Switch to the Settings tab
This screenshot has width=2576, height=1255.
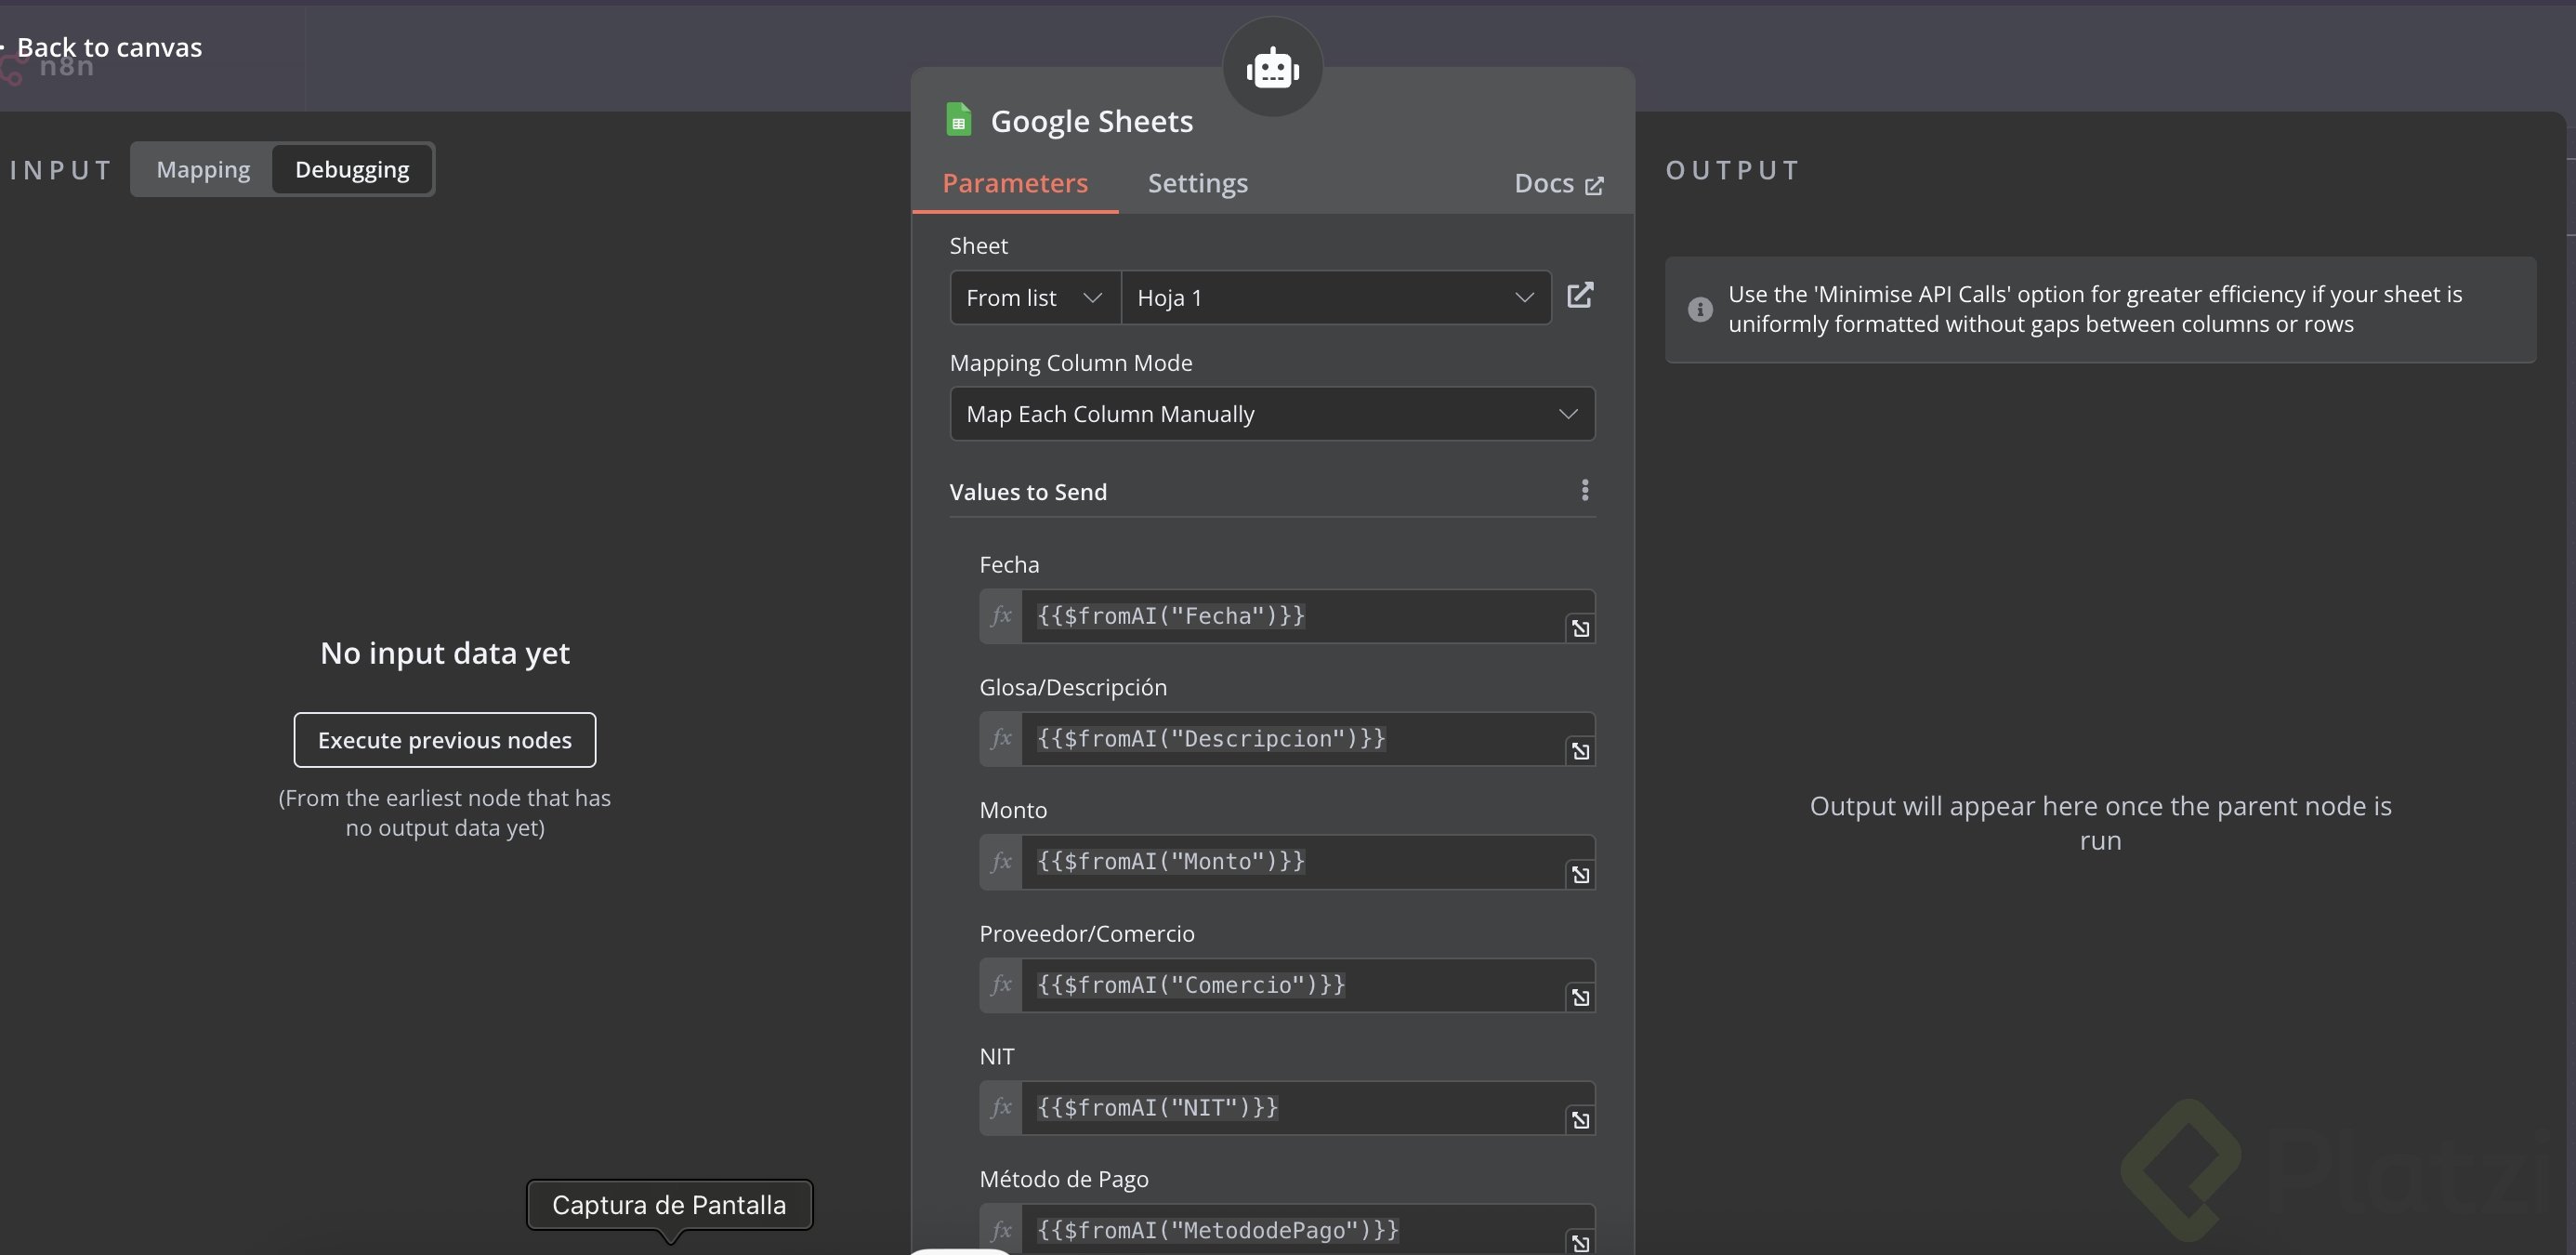coord(1197,183)
